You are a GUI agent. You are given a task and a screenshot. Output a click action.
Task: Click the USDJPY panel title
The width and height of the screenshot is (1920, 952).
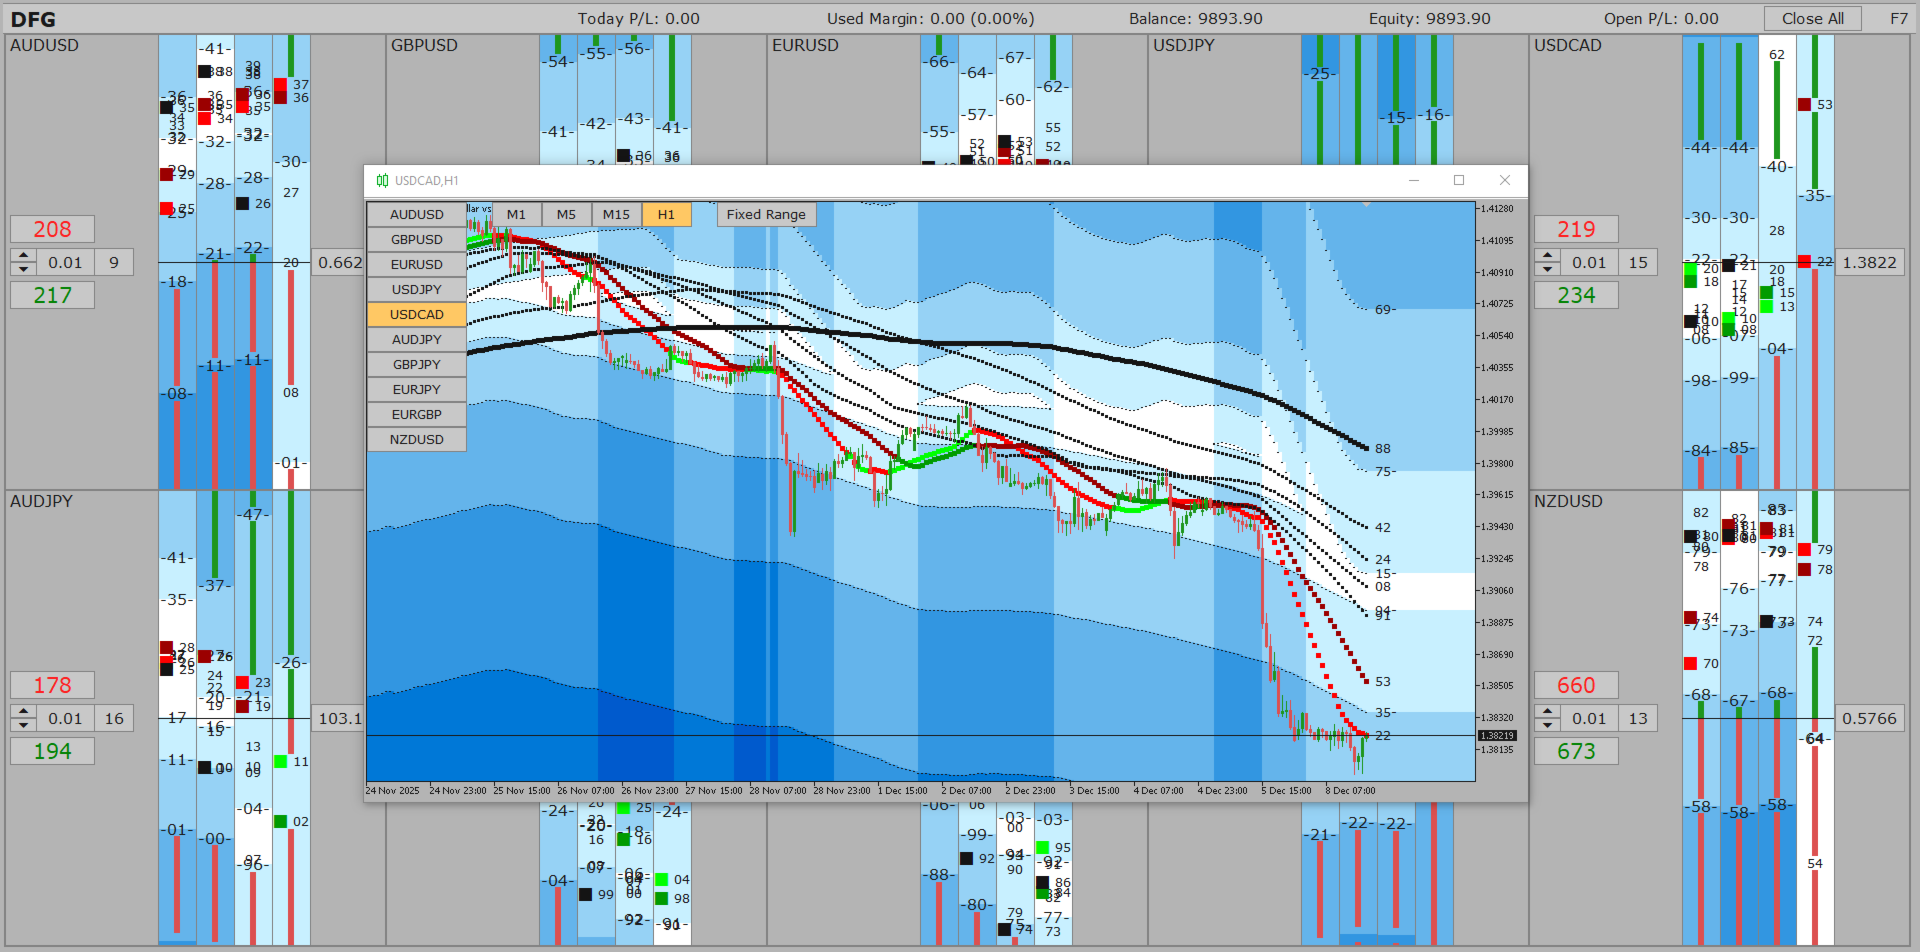(1184, 45)
